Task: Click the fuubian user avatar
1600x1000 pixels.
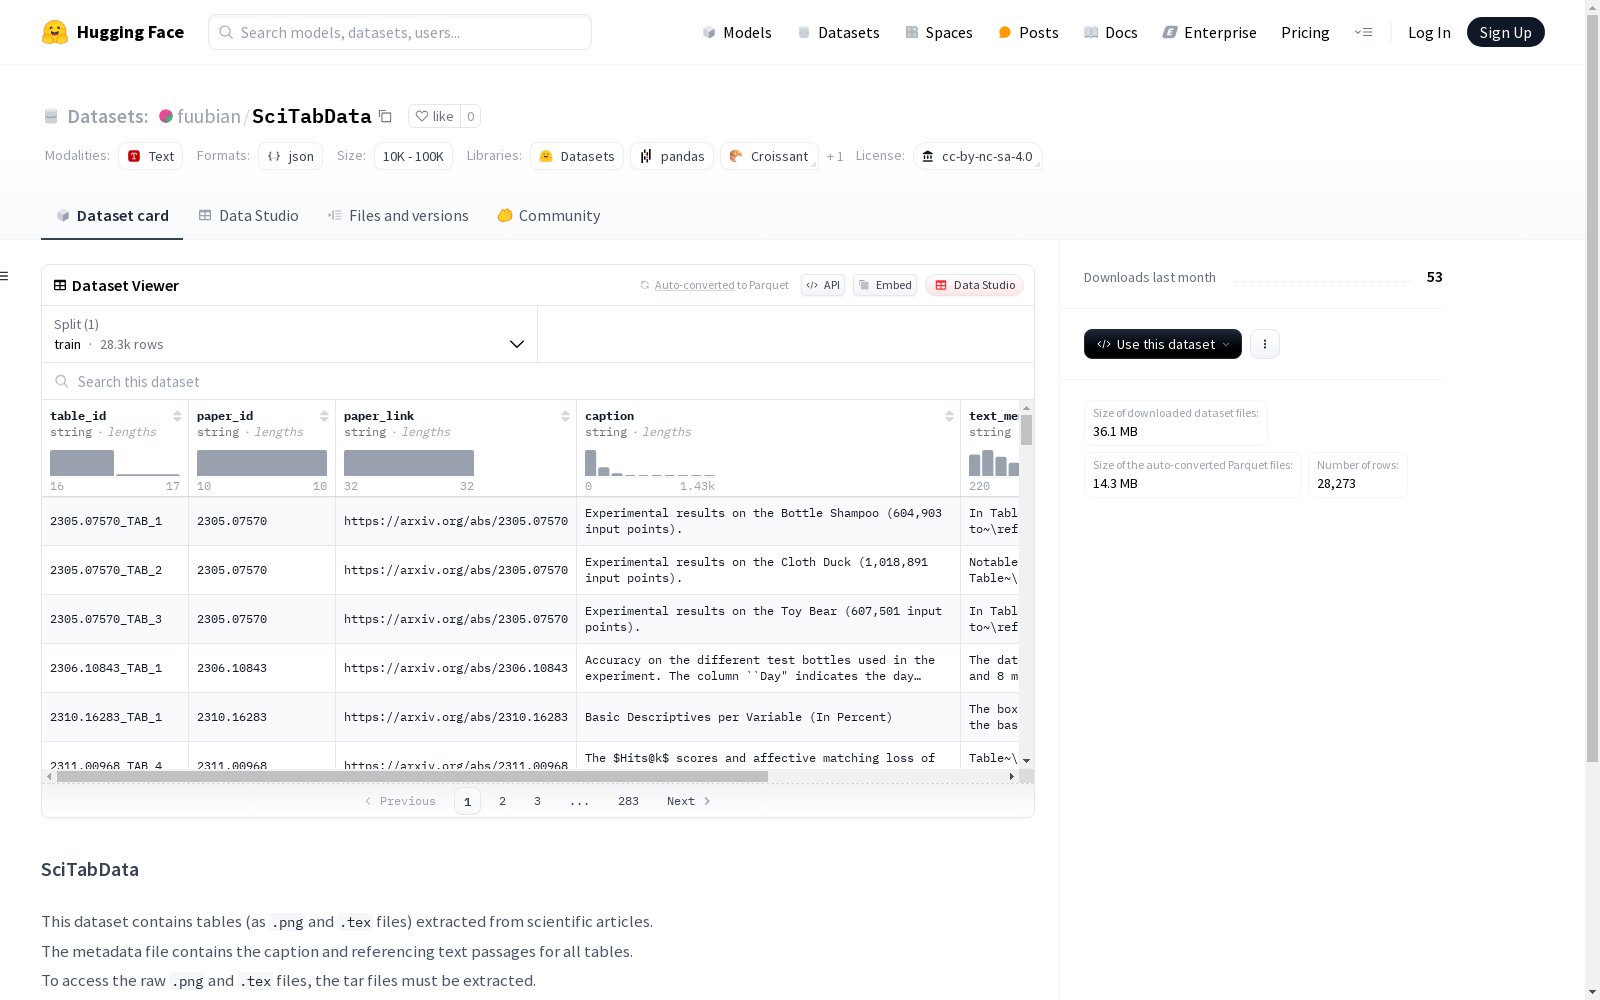Action: (166, 116)
